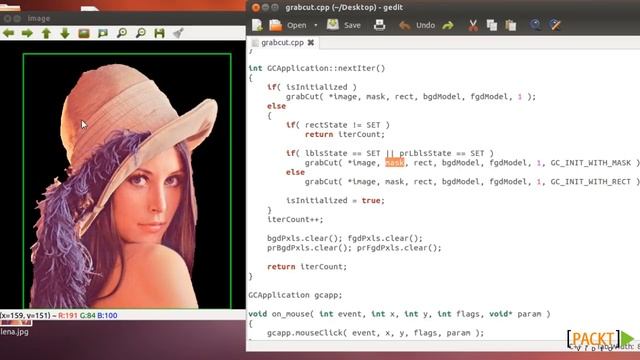640x360 pixels.
Task: Close the gedit window
Action: pos(256,7)
